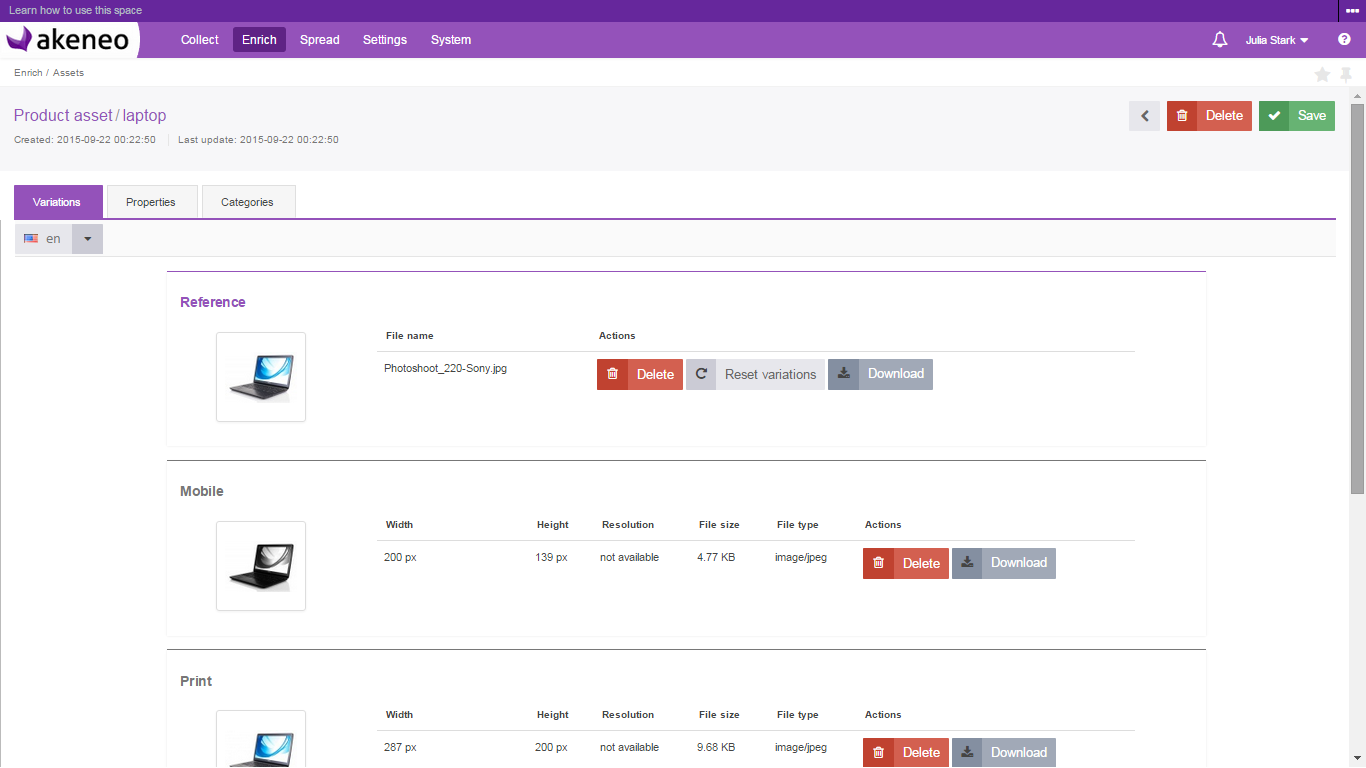Download the Reference file

[880, 374]
